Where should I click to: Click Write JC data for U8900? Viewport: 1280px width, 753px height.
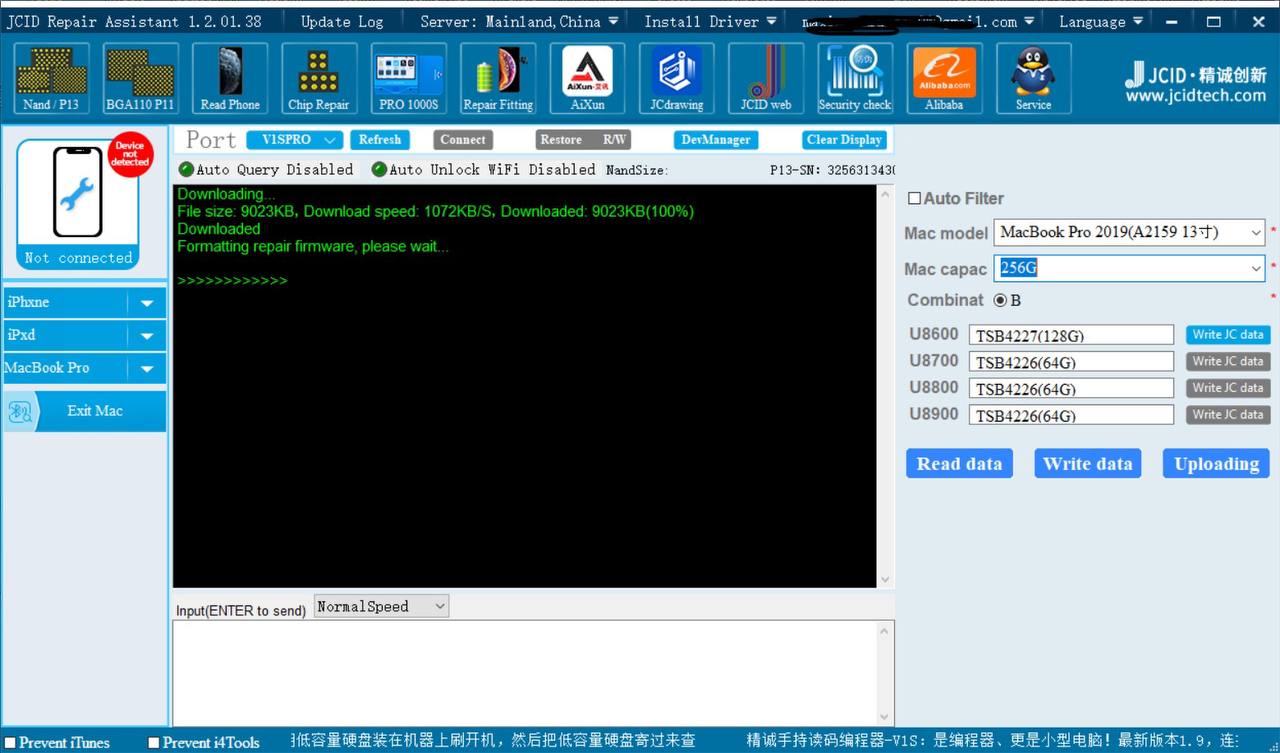[x=1228, y=415]
